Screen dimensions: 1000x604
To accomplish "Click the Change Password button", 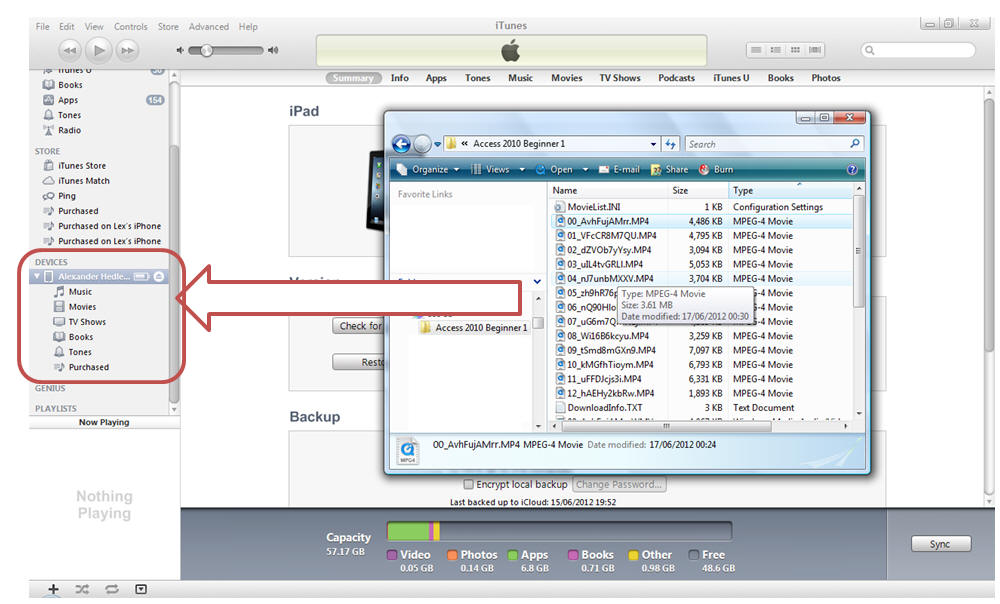I will coord(619,484).
